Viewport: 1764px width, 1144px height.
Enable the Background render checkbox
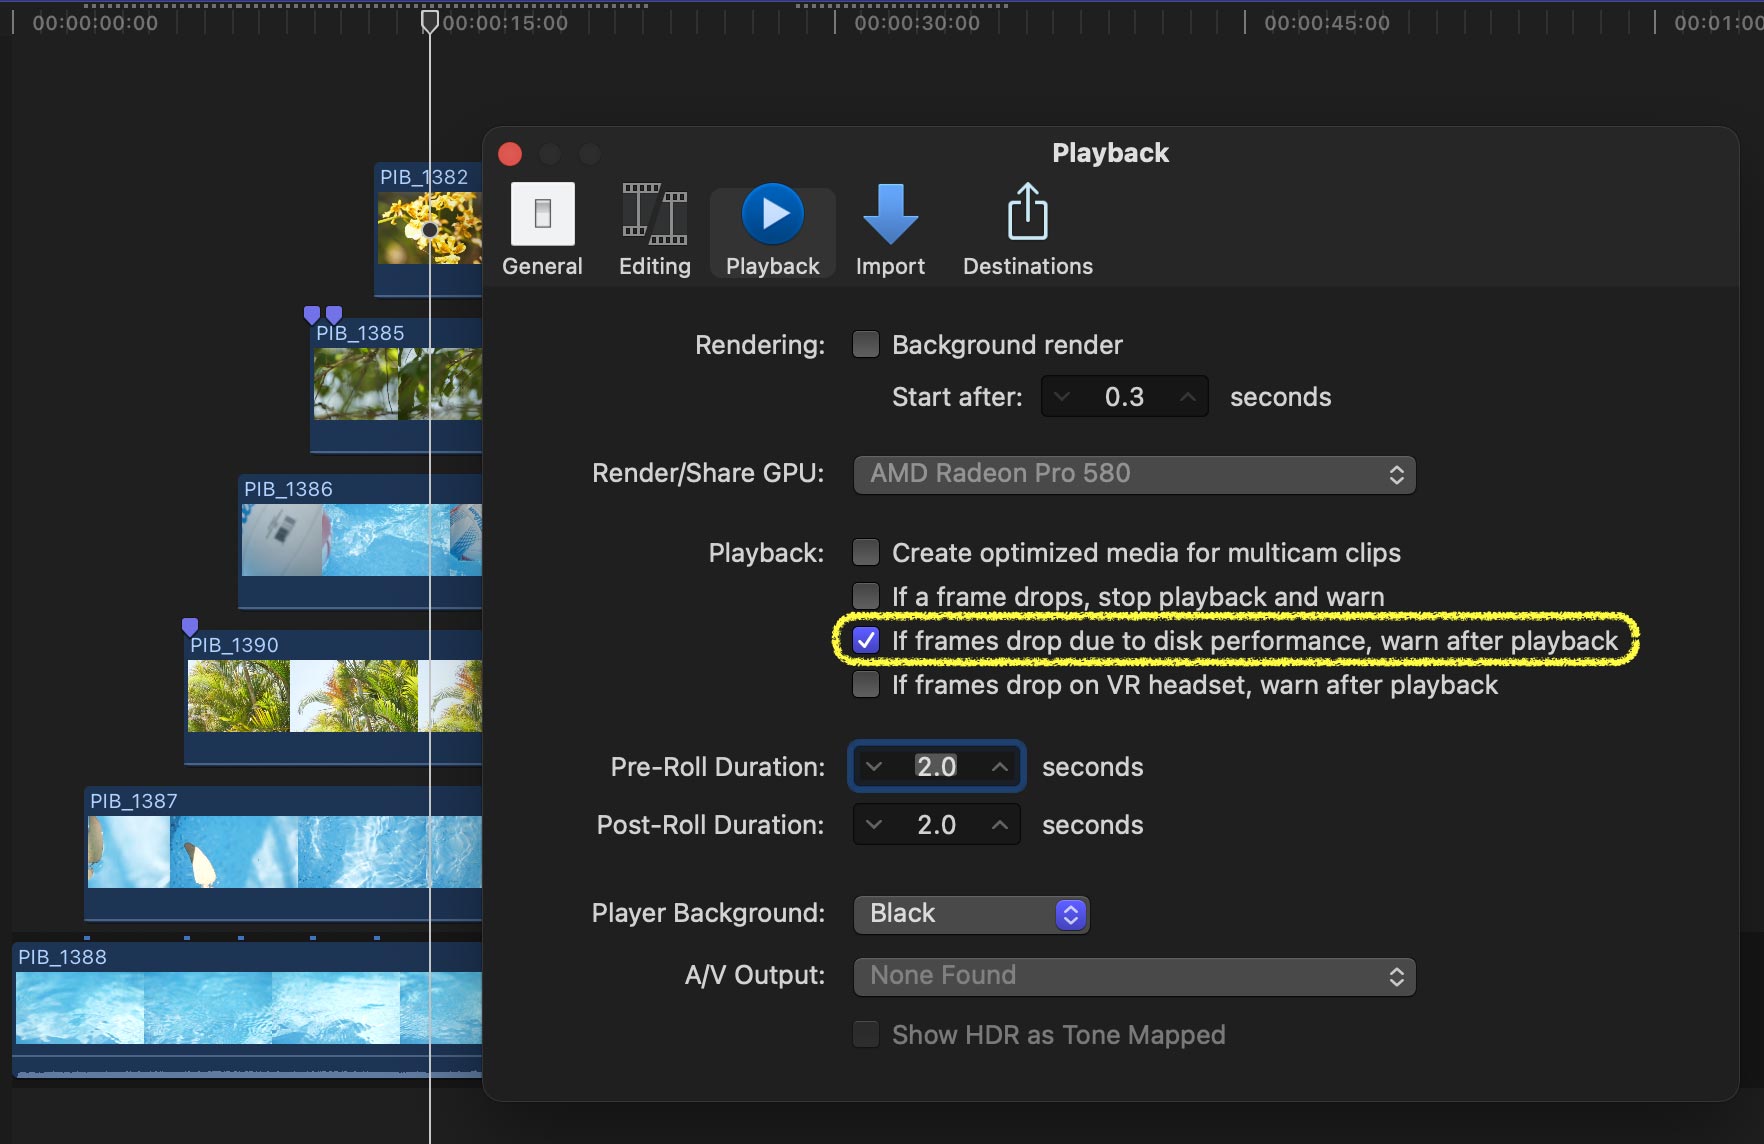(x=866, y=345)
